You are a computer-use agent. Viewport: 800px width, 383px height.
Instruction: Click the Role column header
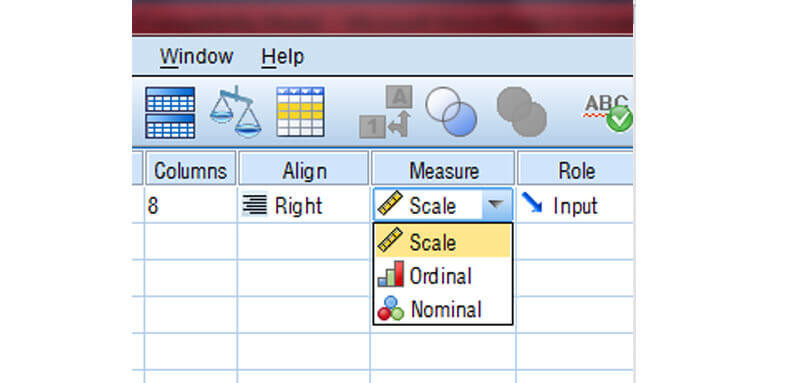tap(576, 170)
